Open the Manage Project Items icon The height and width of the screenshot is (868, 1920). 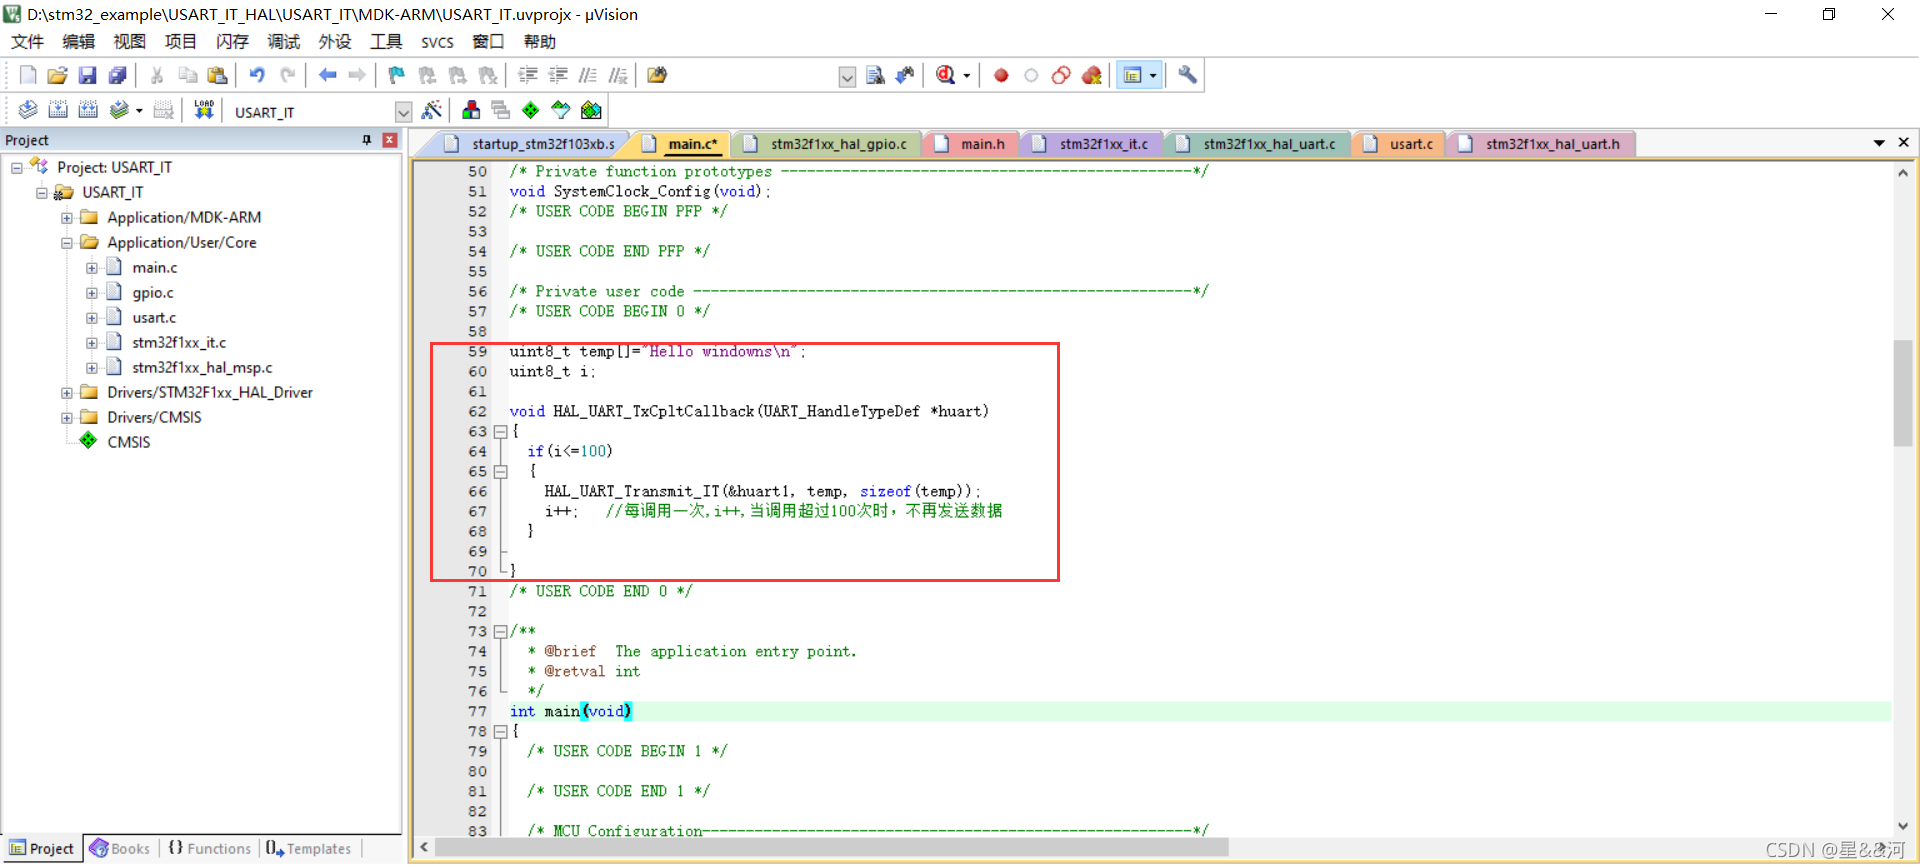pos(471,110)
